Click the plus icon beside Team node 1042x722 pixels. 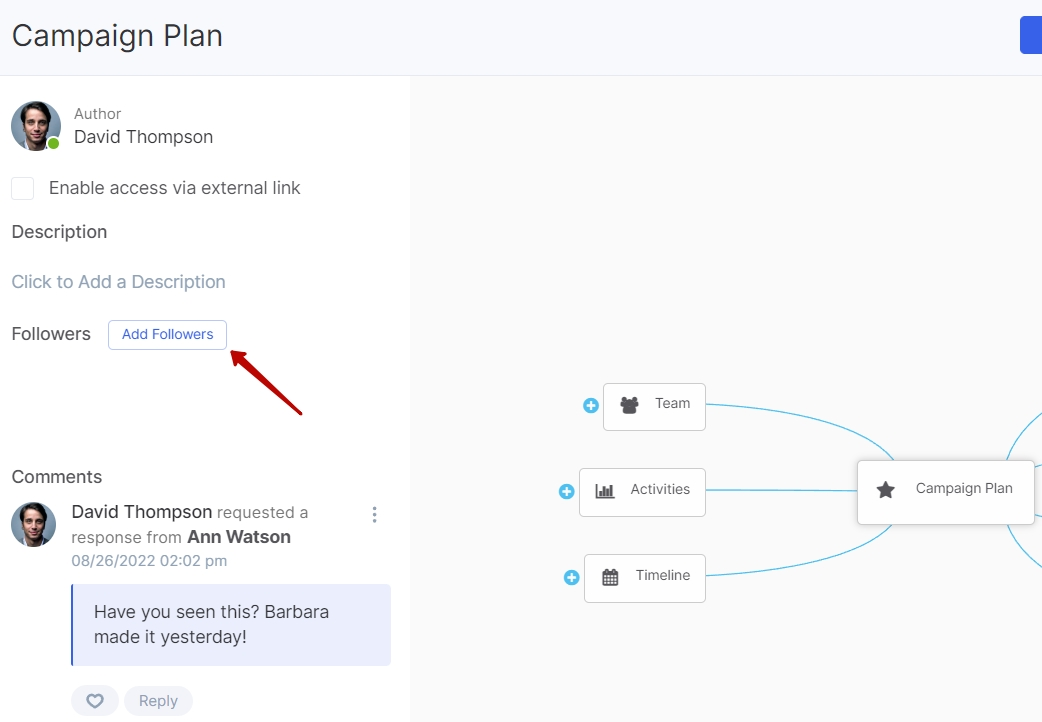tap(590, 406)
